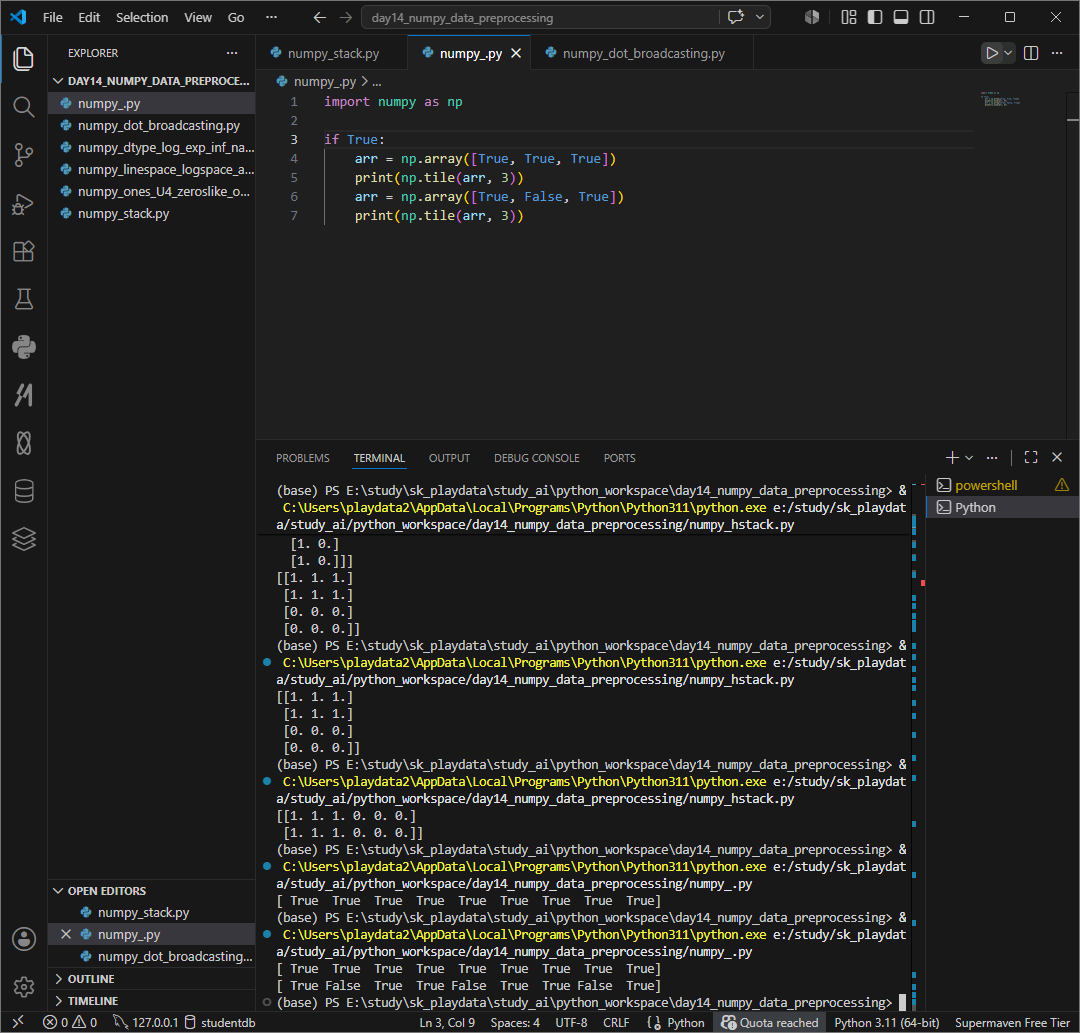Go back with the navigation arrow

319,17
